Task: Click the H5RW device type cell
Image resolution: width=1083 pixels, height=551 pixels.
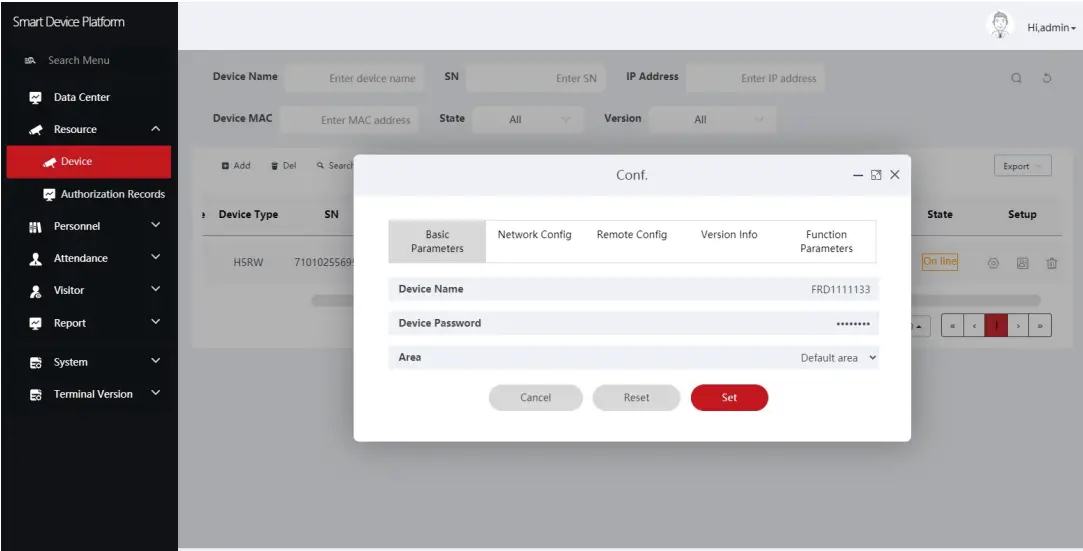Action: tap(248, 263)
